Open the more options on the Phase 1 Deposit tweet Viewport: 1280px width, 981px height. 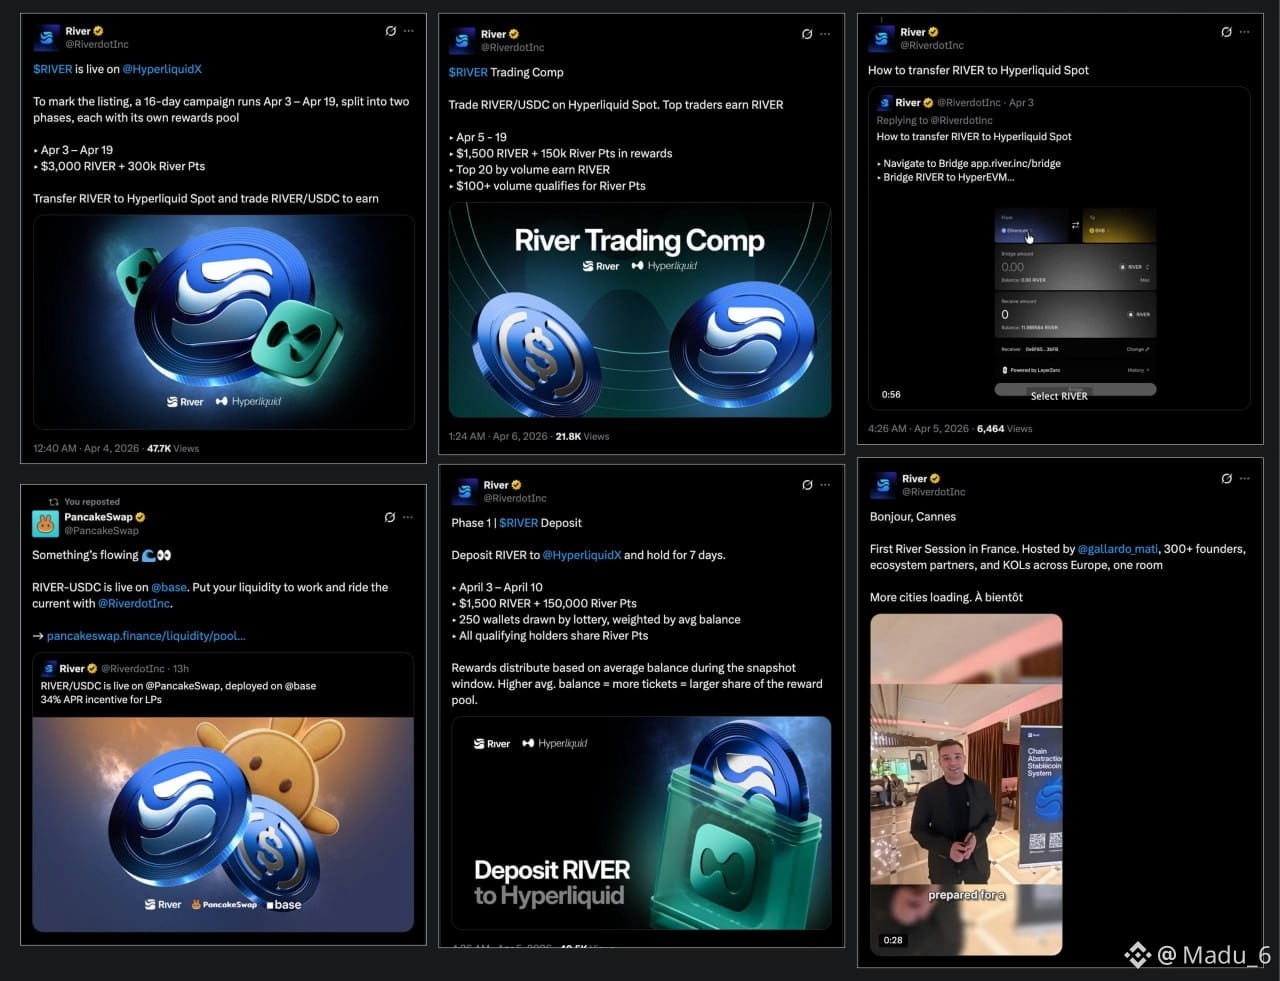click(x=825, y=485)
